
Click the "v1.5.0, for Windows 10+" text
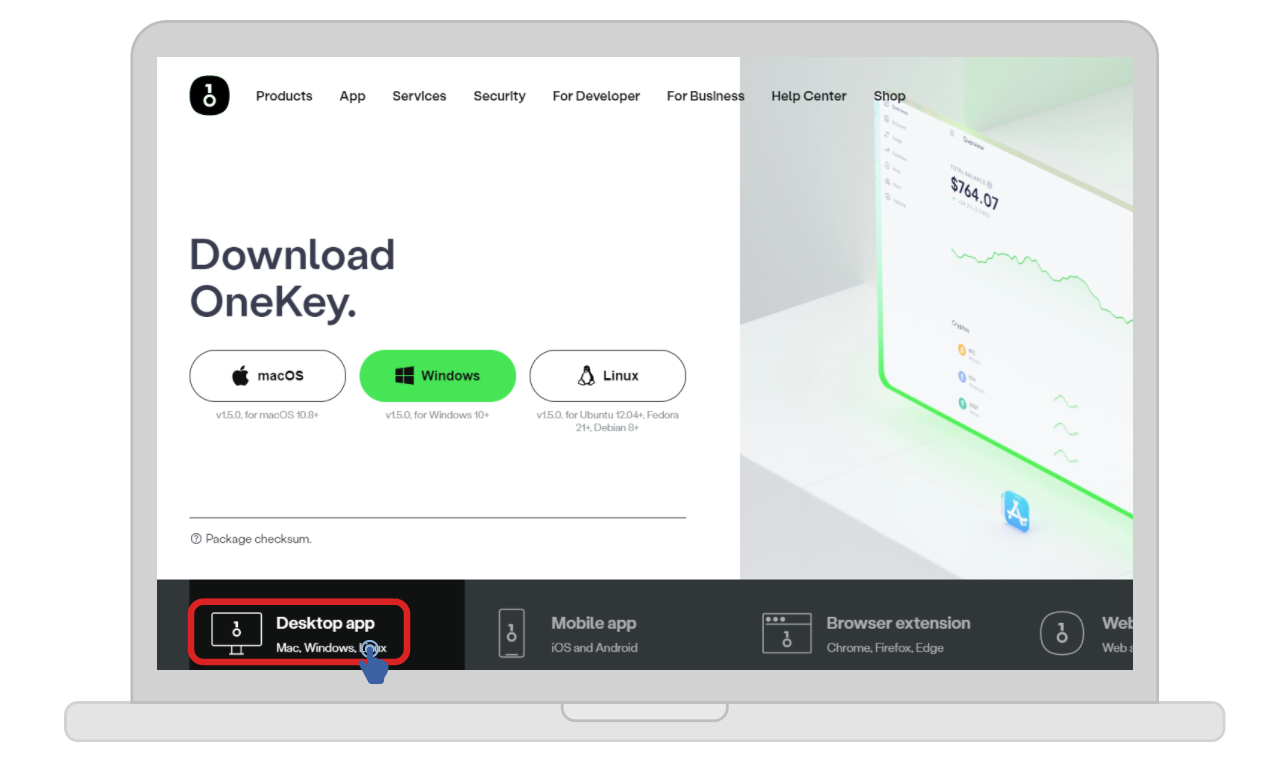pyautogui.click(x=437, y=415)
